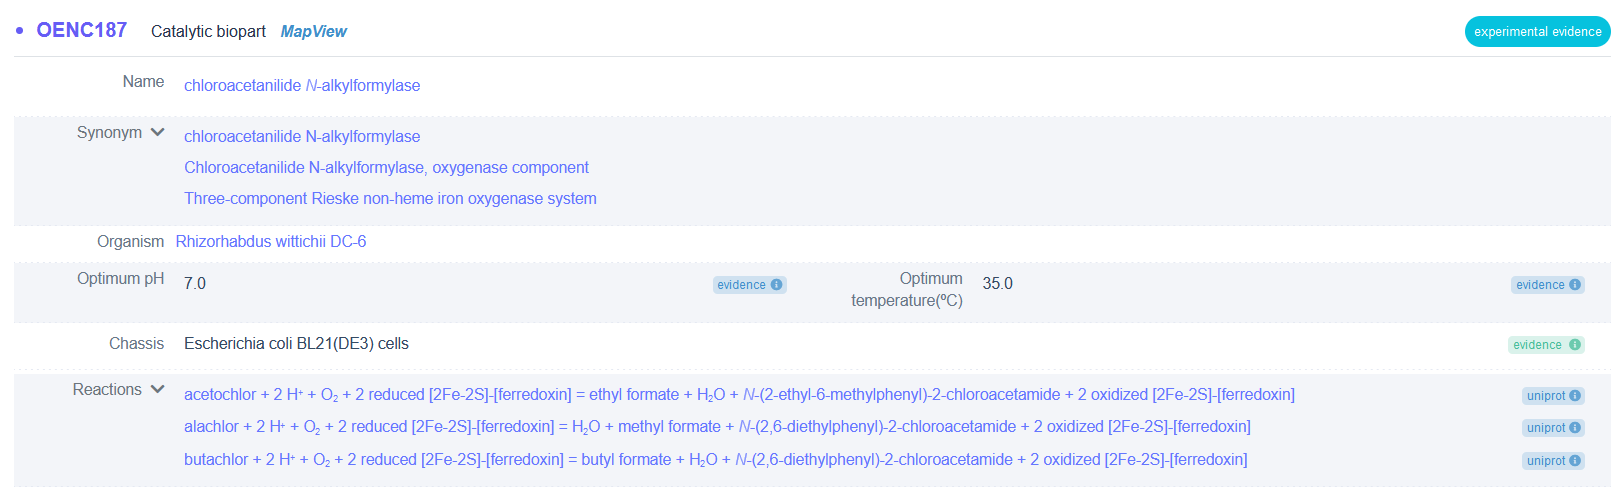Click the bullet dot before OENC187
1623x498 pixels.
pos(19,31)
